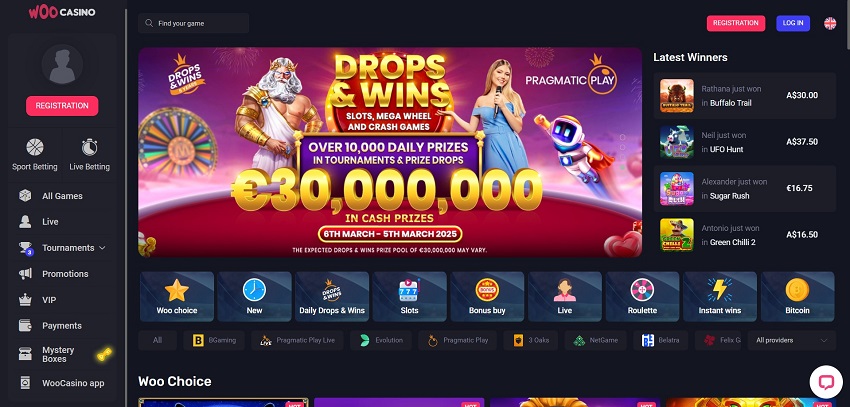Expand the Tournaments submenu

(101, 248)
